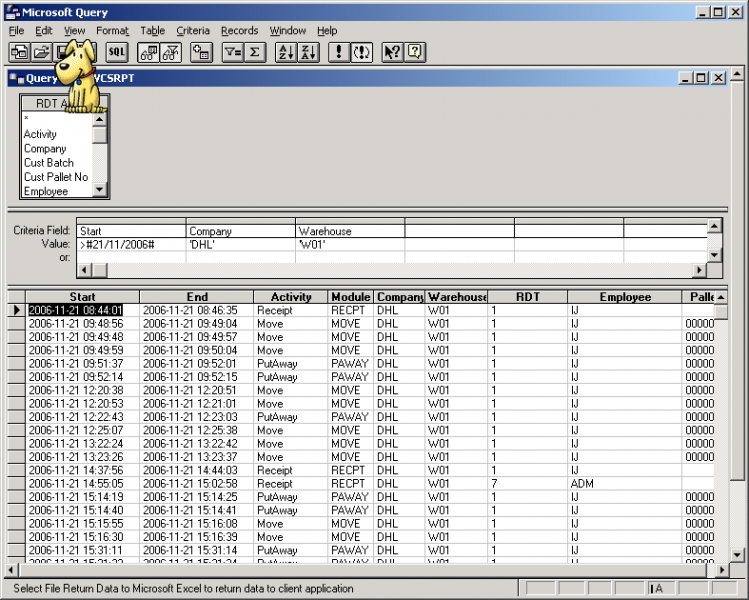Toggle the Show/Hide Tables icon
This screenshot has height=600, width=749.
click(149, 52)
